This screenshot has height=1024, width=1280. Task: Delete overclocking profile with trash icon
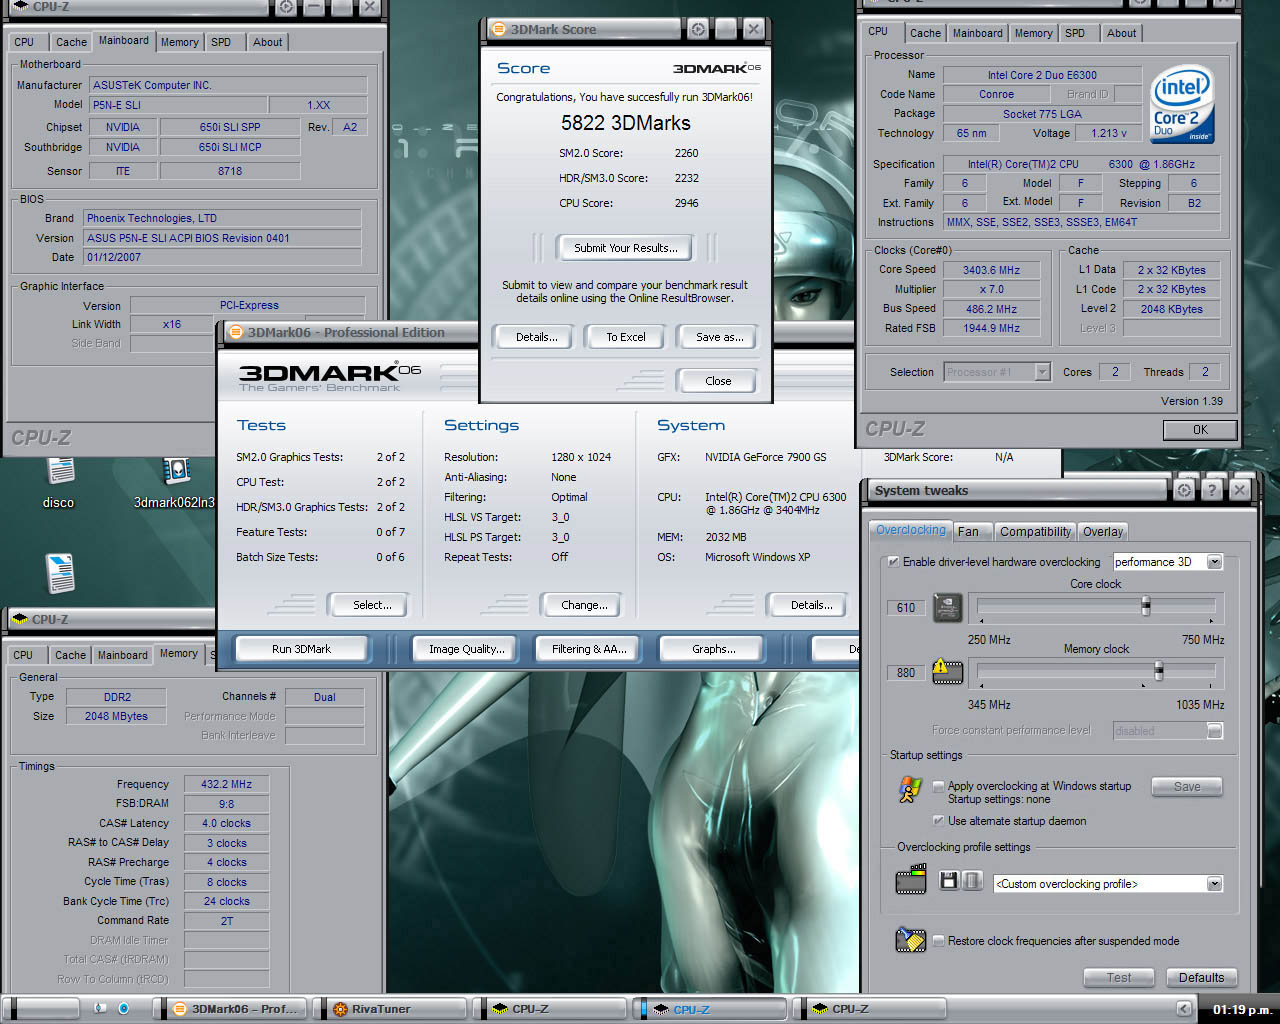pyautogui.click(x=972, y=881)
